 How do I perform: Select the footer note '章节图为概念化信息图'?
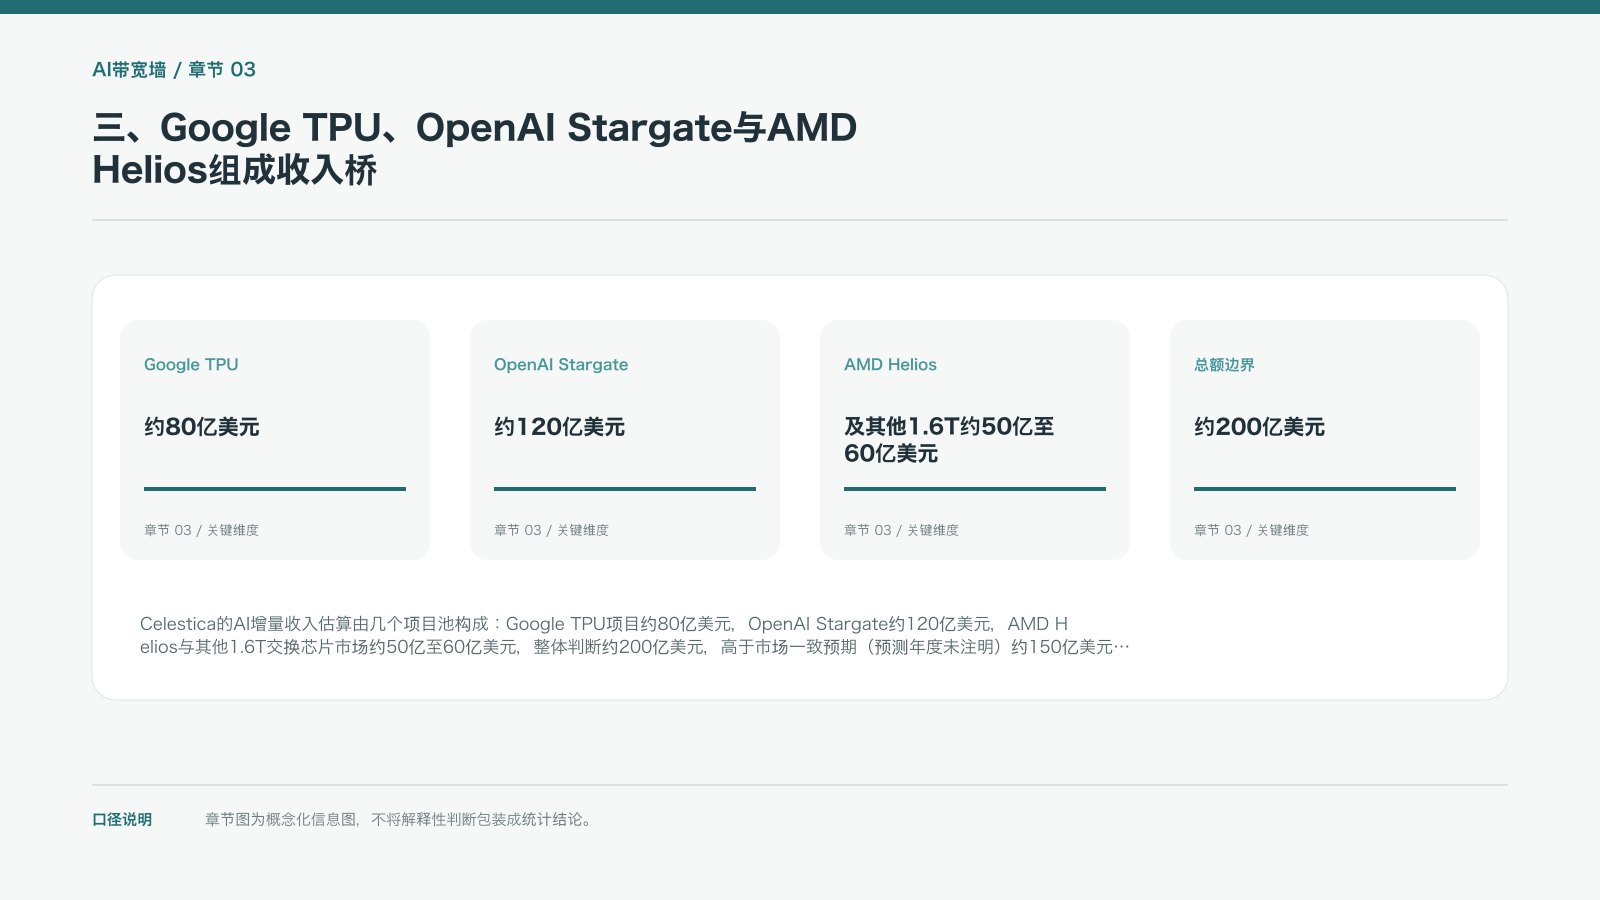400,820
